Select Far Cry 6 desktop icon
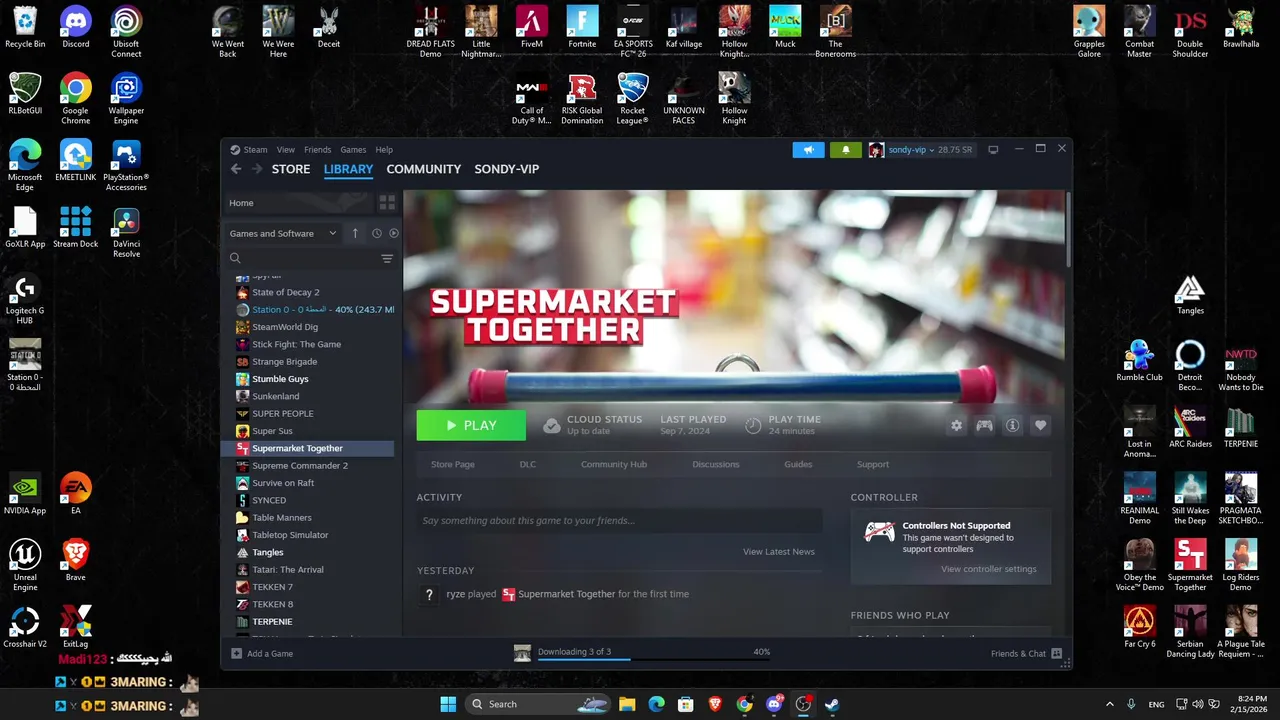The width and height of the screenshot is (1280, 720). click(x=1140, y=627)
